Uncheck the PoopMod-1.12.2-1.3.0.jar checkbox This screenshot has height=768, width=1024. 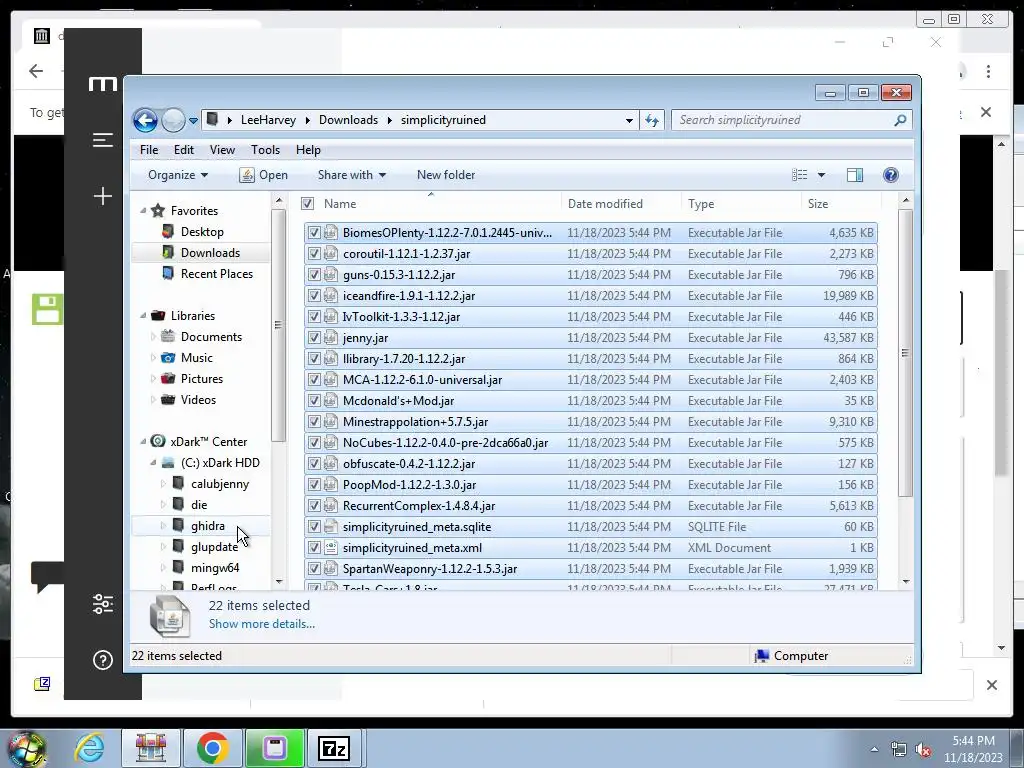tap(314, 485)
